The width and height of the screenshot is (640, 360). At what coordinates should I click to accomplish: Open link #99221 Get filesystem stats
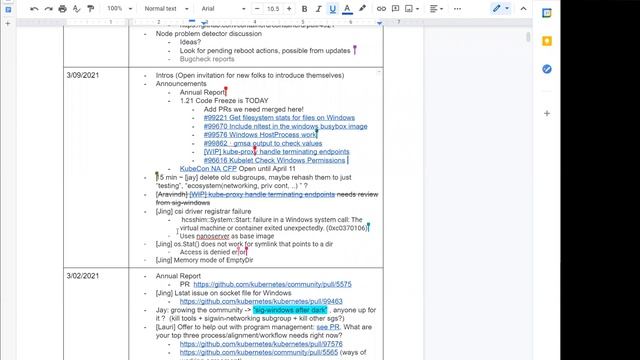[x=279, y=118]
